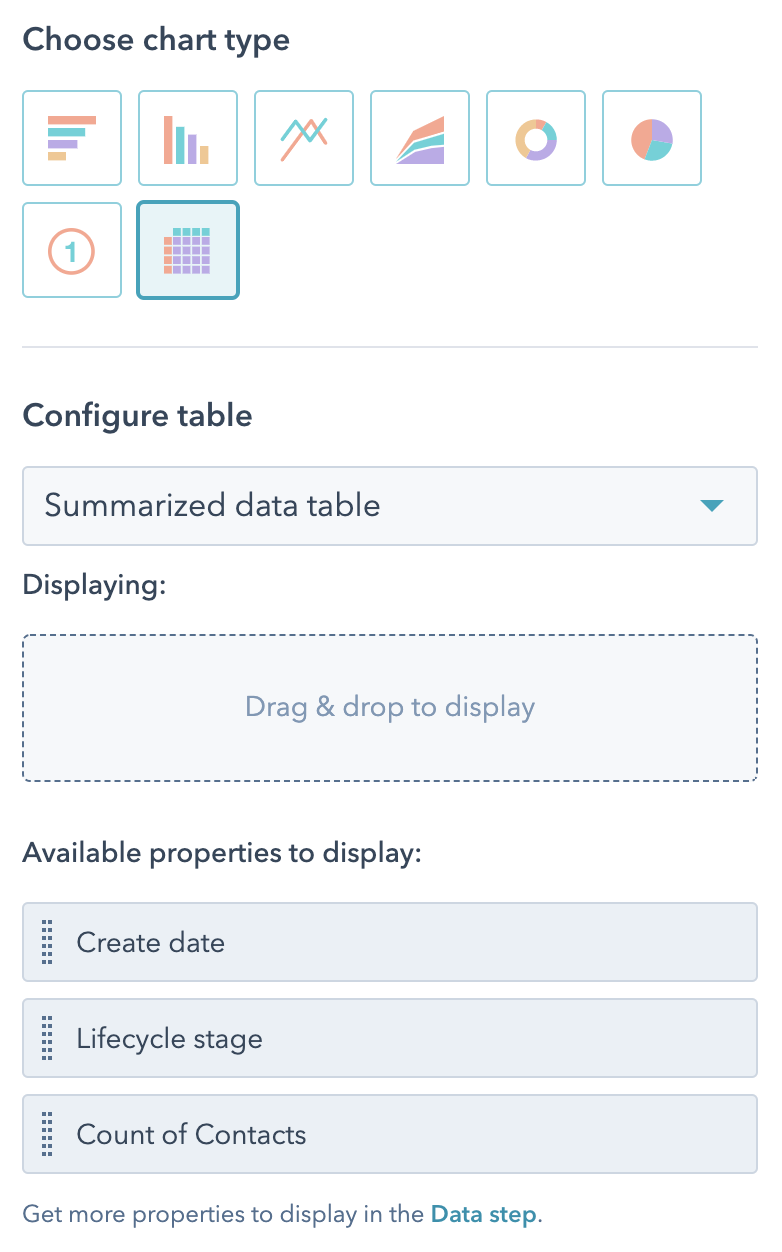Select the vertical column chart type
This screenshot has height=1252, width=782.
(x=188, y=138)
